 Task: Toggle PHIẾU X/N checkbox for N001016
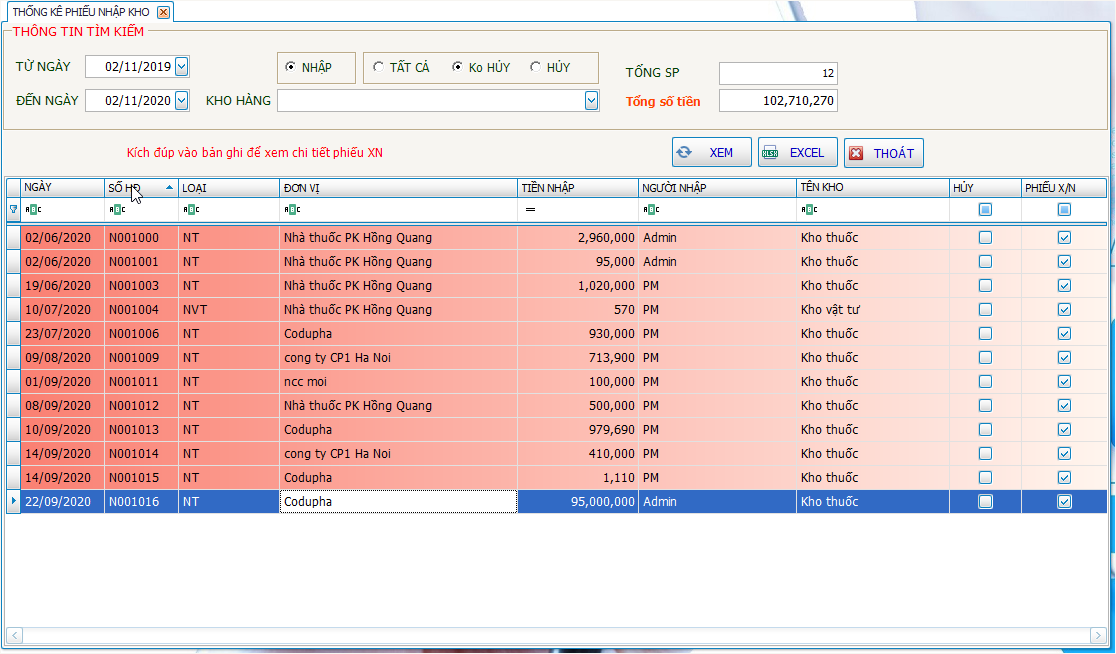(1064, 502)
